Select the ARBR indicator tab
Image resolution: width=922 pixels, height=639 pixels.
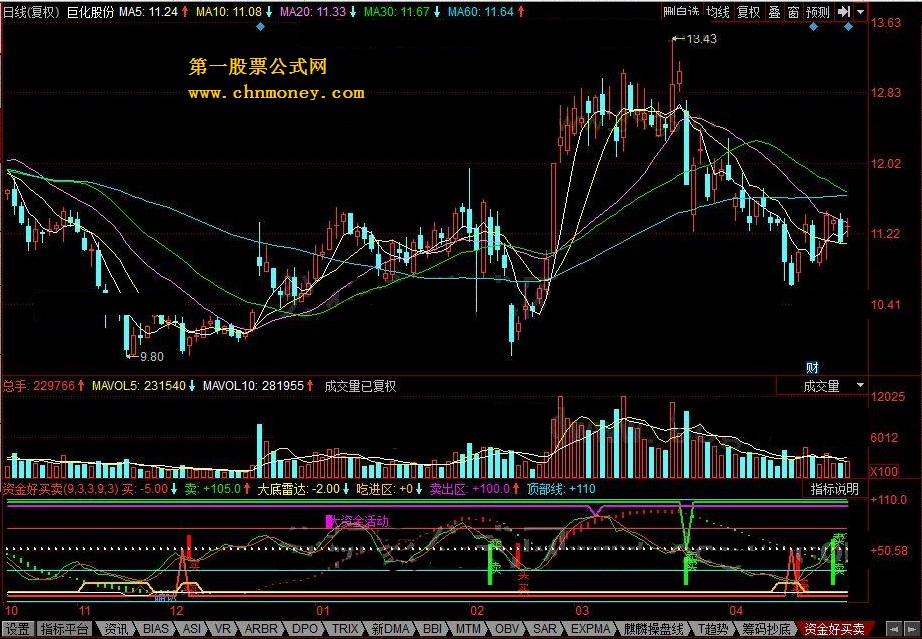tap(260, 629)
